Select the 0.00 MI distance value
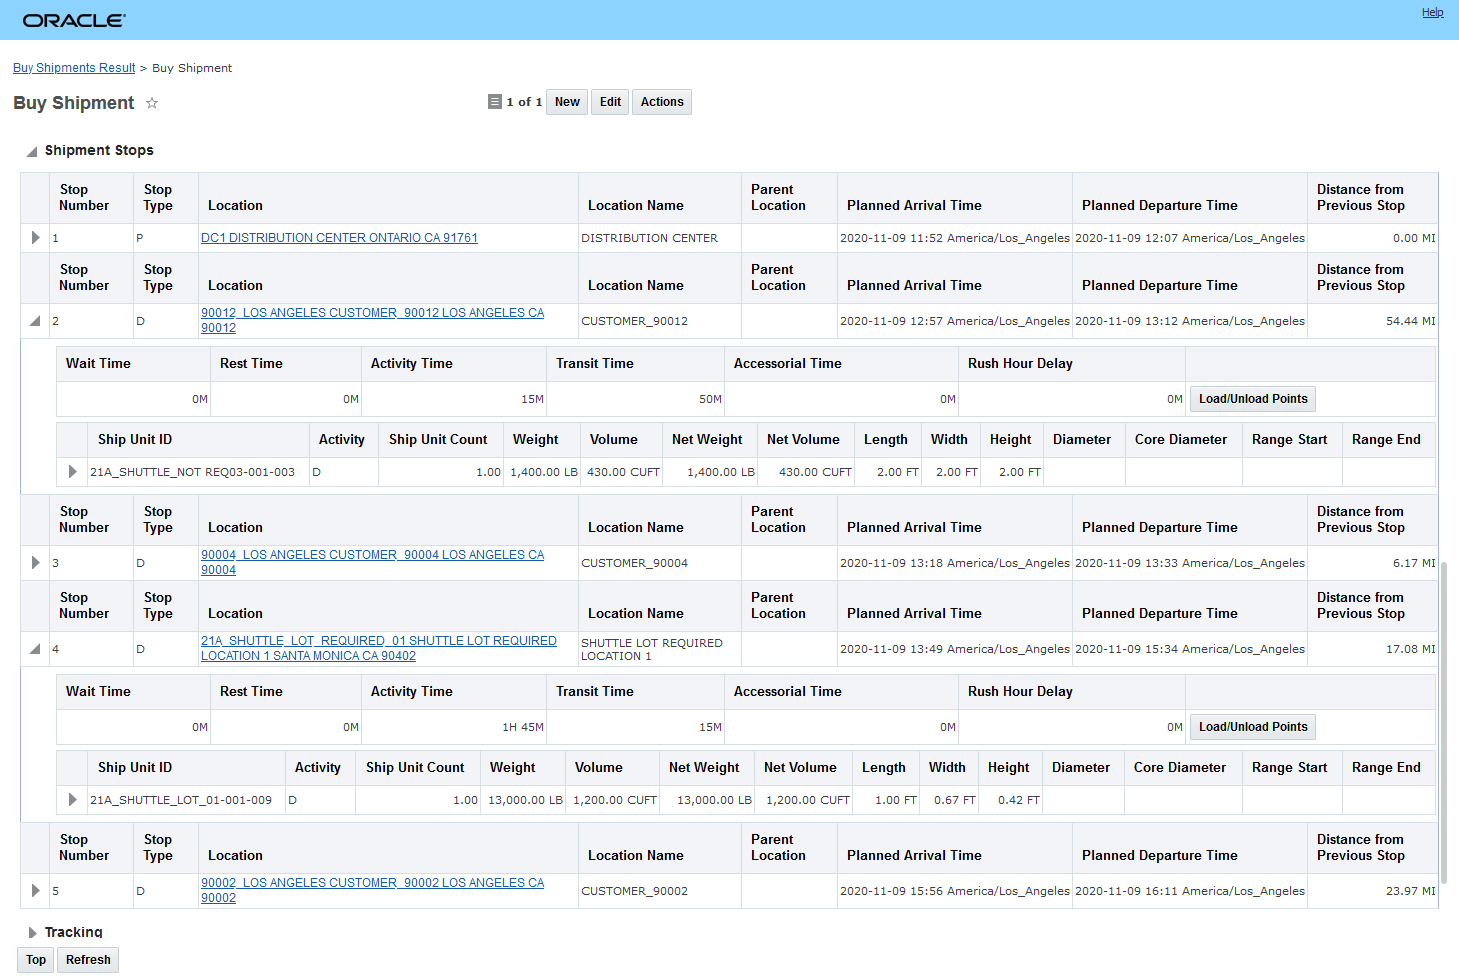Viewport: 1459px width, 978px height. pos(1414,238)
